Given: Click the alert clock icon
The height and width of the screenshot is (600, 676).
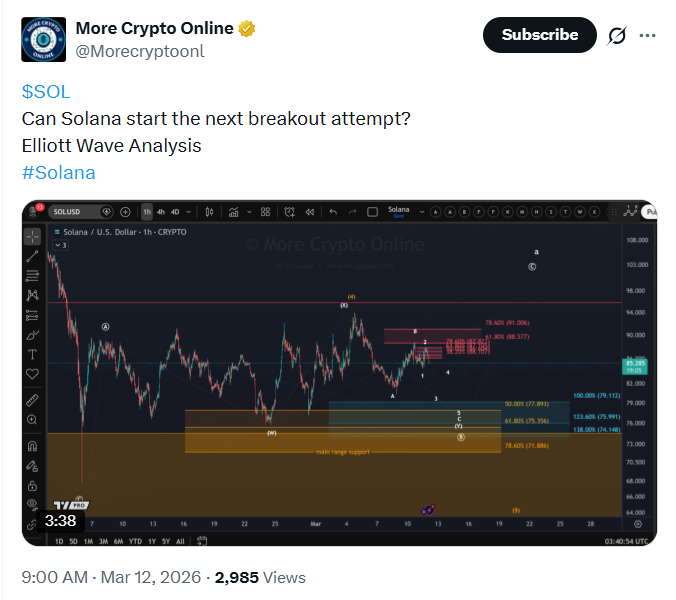Looking at the screenshot, I should (288, 212).
